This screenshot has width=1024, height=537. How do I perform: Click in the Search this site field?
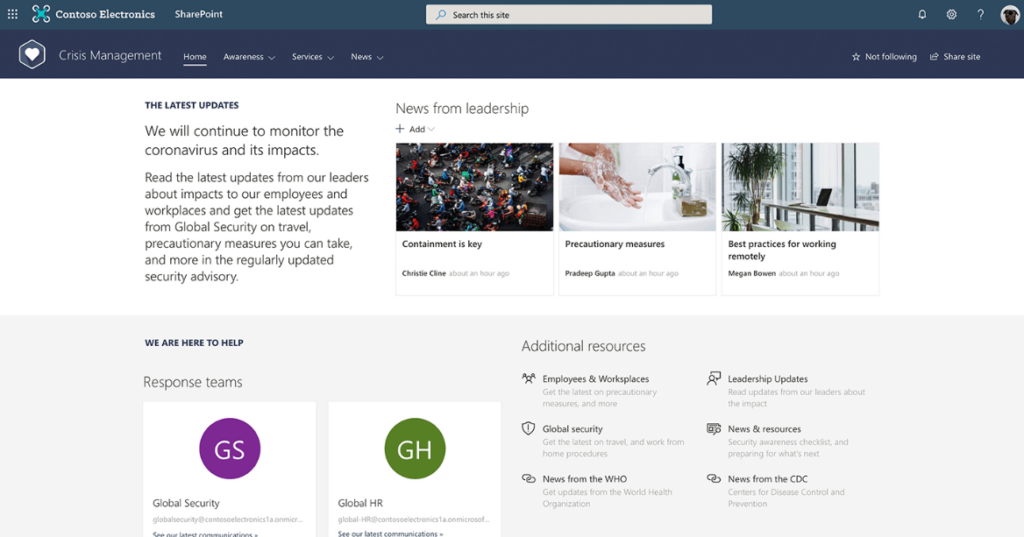click(569, 14)
